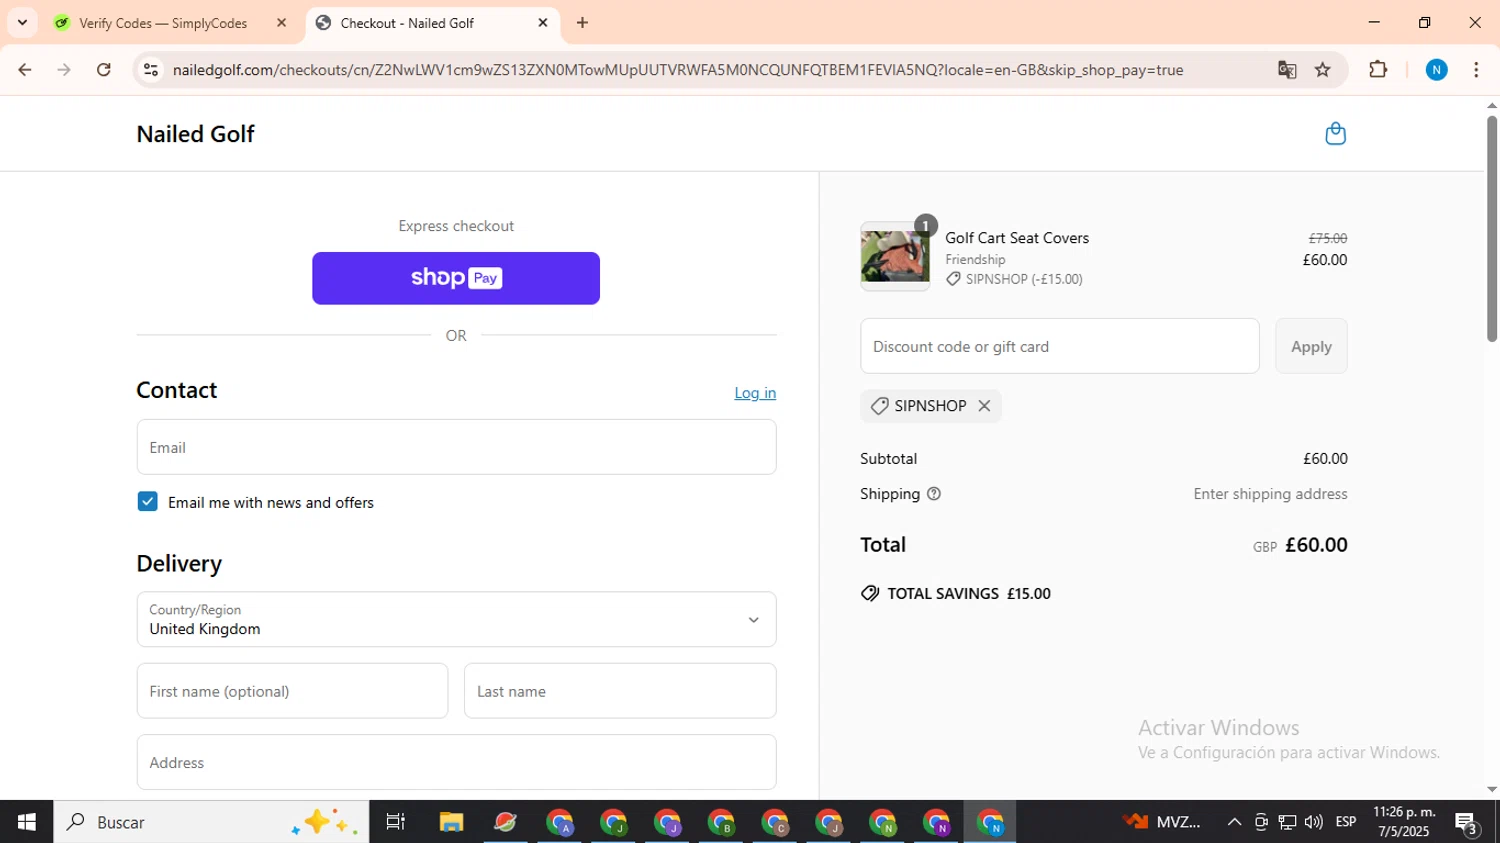
Task: Open Chrome three-dot menu
Action: pyautogui.click(x=1476, y=70)
